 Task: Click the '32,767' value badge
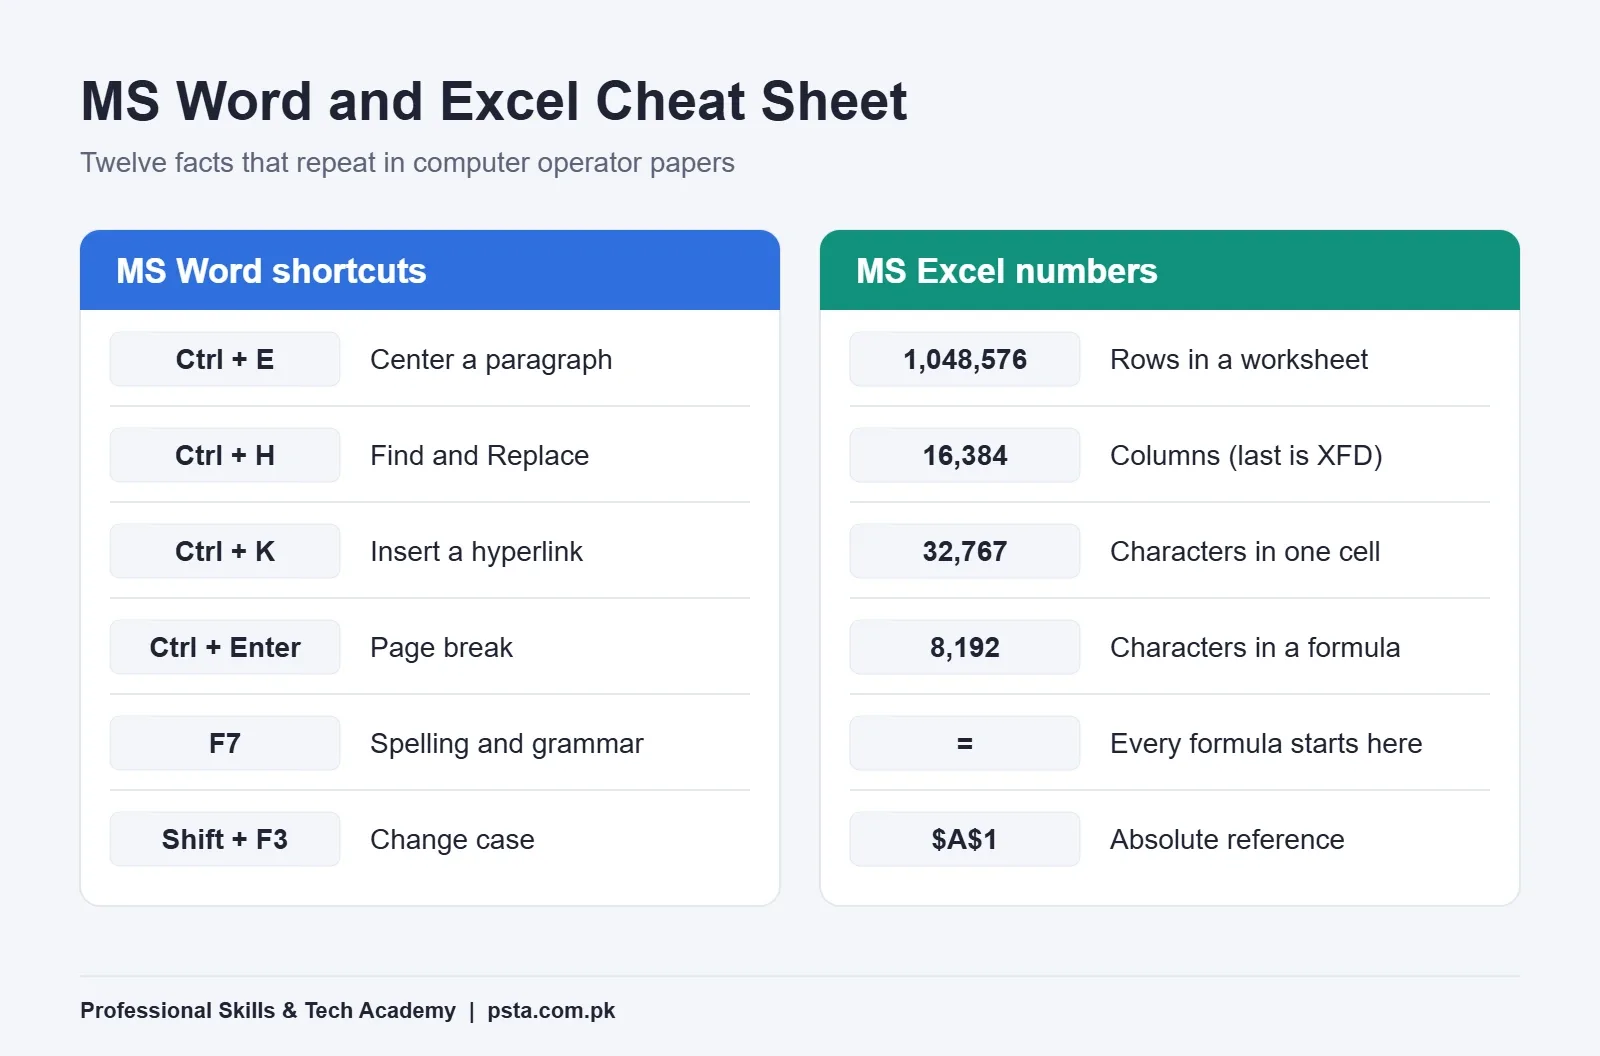pyautogui.click(x=965, y=551)
